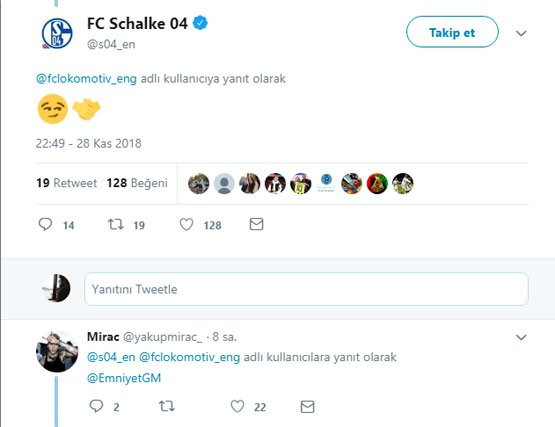Open @fclokomotiv_eng mention above the emojis
The width and height of the screenshot is (555, 427).
[x=86, y=79]
